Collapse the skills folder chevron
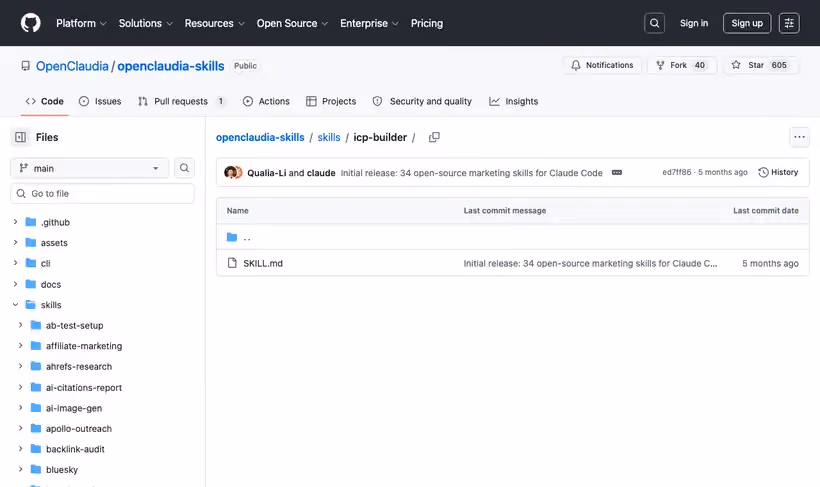Image resolution: width=820 pixels, height=487 pixels. 15,304
